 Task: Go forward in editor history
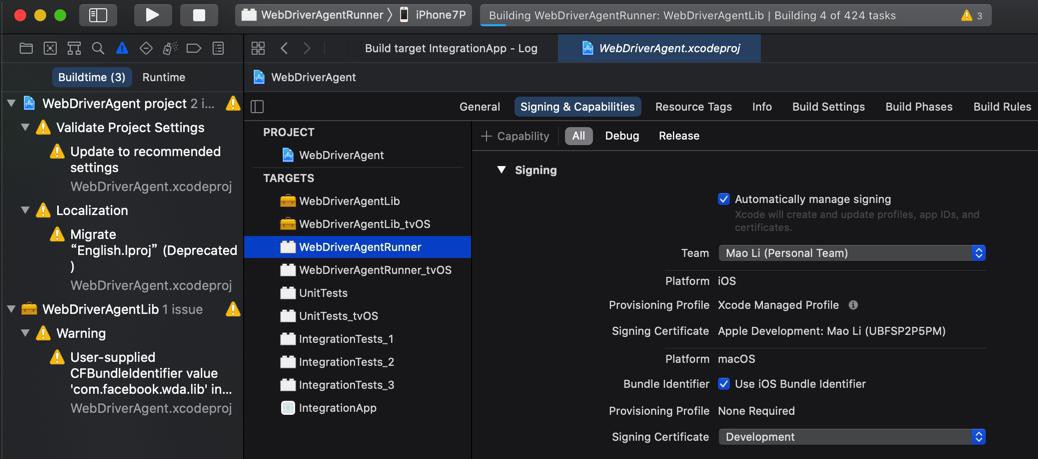(x=307, y=48)
